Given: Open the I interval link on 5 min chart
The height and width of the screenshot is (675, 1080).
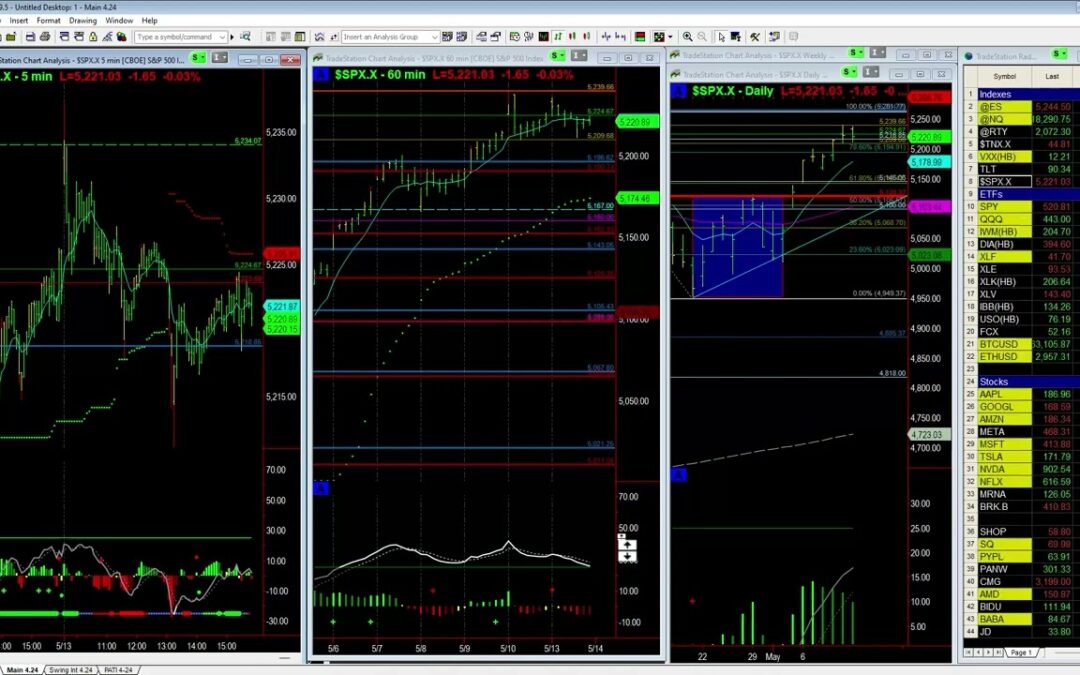Looking at the screenshot, I should [x=219, y=58].
